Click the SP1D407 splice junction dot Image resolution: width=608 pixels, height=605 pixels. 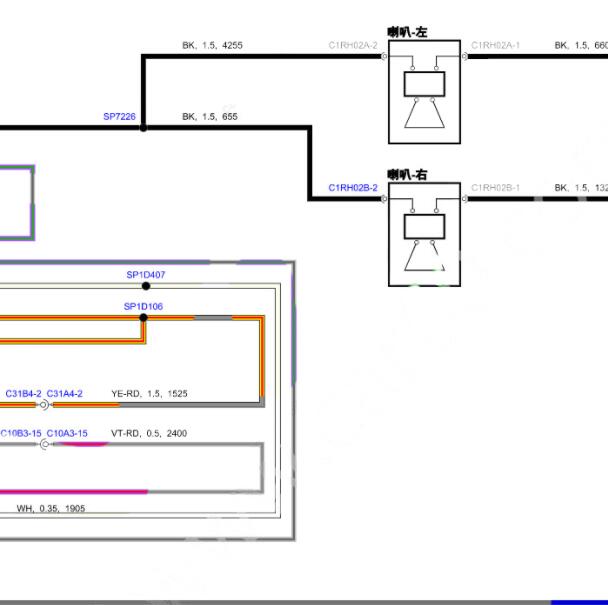point(146,286)
